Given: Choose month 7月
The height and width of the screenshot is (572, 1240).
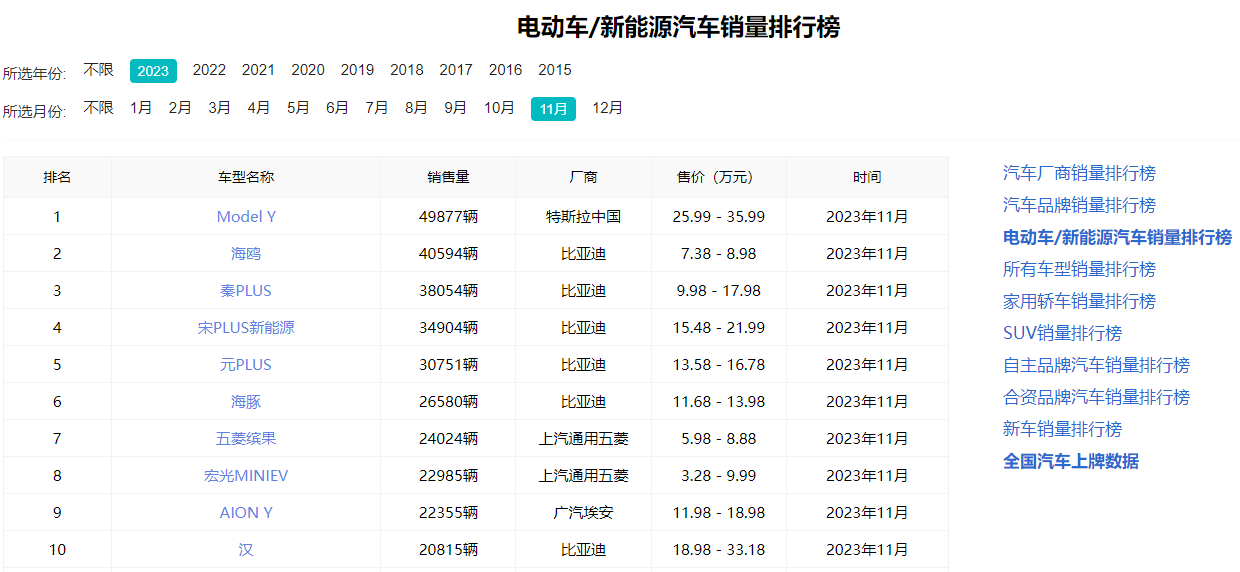Looking at the screenshot, I should (377, 108).
